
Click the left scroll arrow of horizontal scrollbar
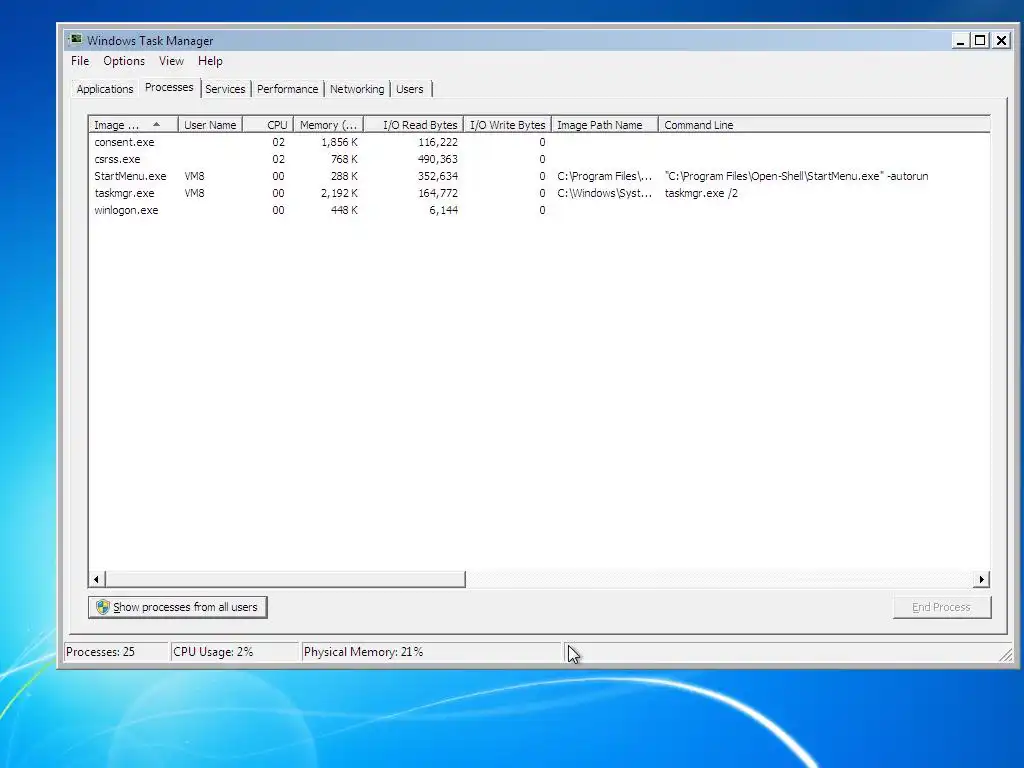[97, 579]
